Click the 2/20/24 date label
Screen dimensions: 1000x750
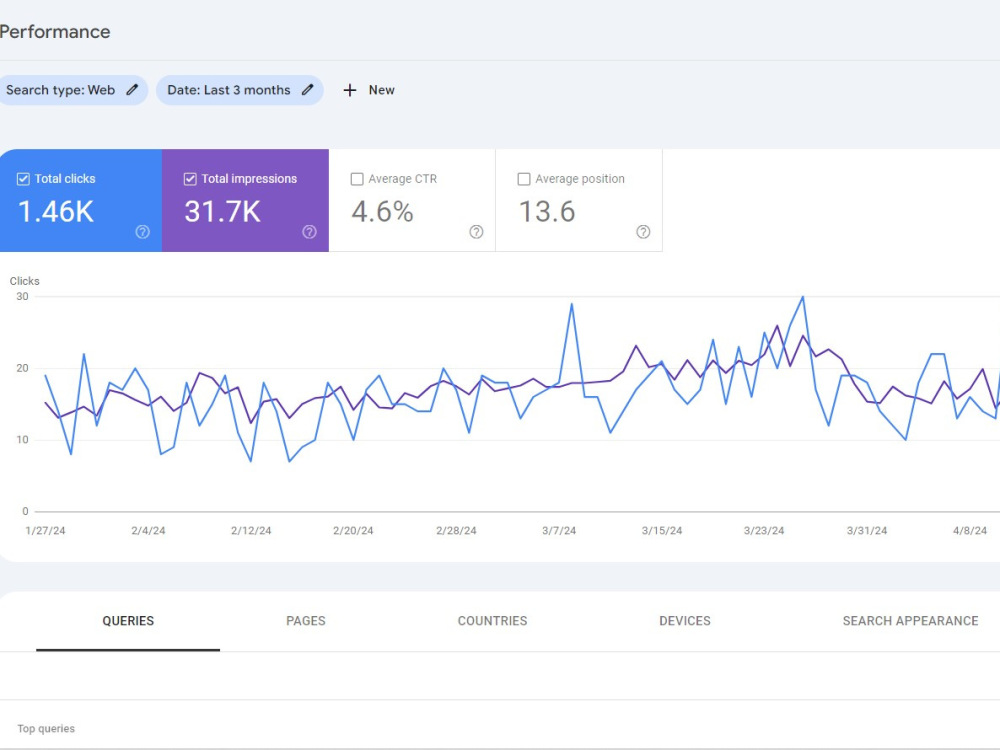click(353, 531)
